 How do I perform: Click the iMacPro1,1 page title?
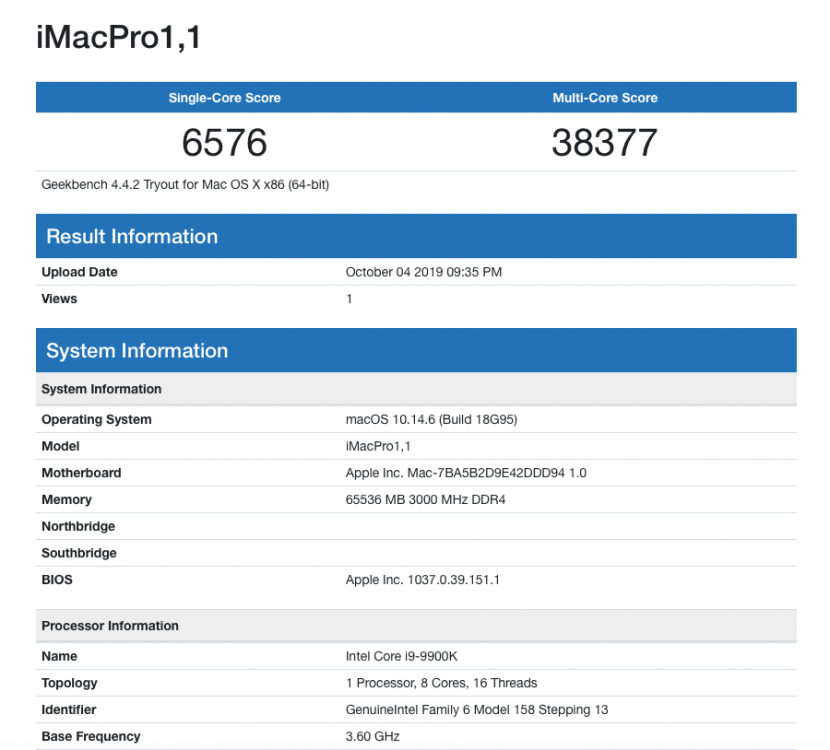click(x=119, y=38)
